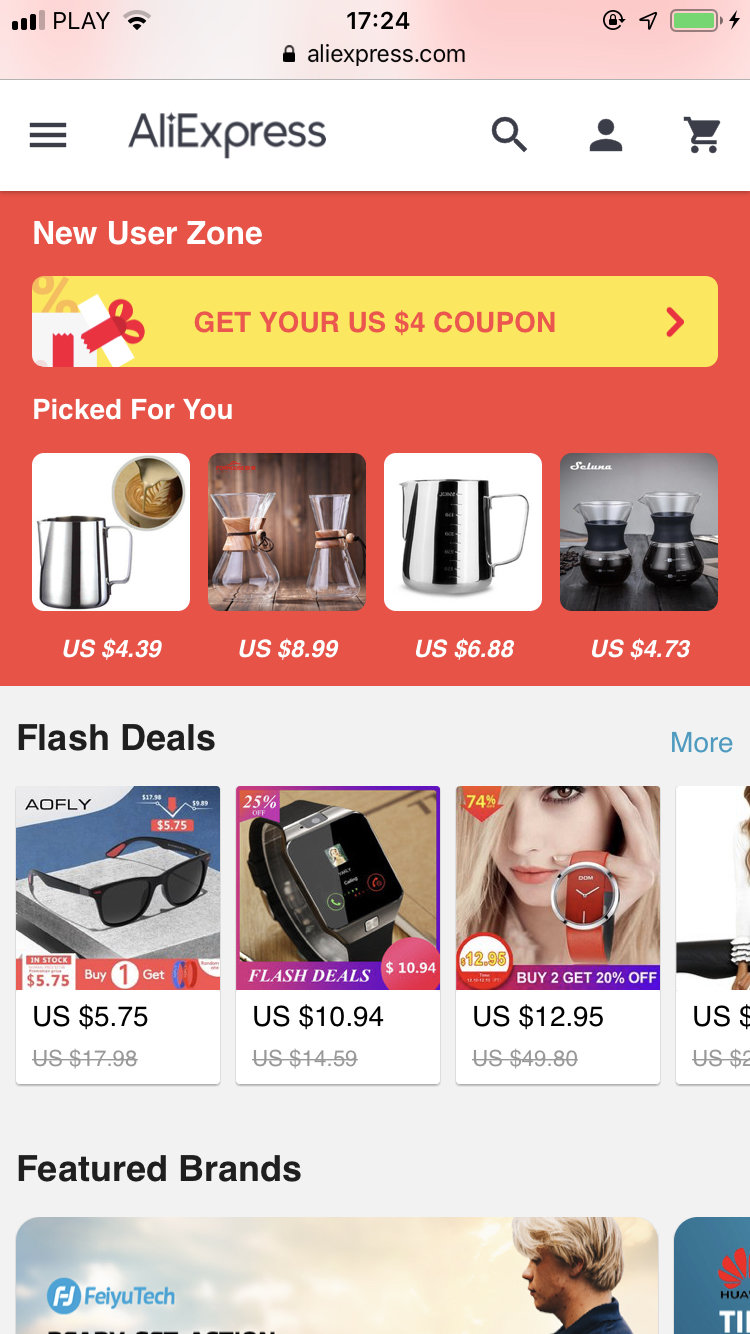Image resolution: width=750 pixels, height=1334 pixels.
Task: View the AOFLY sunglasses flash deal
Action: point(118,934)
